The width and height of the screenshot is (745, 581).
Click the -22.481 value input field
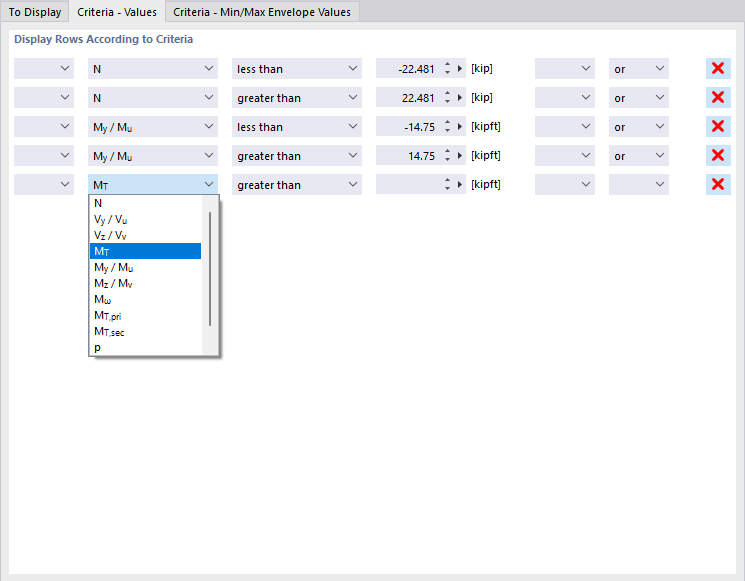pos(409,68)
